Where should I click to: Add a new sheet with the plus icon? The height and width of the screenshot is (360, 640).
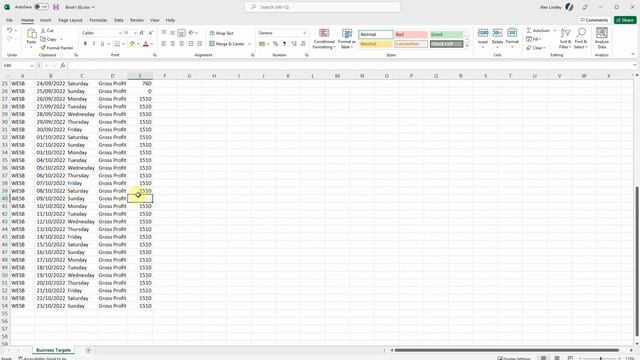pos(88,350)
